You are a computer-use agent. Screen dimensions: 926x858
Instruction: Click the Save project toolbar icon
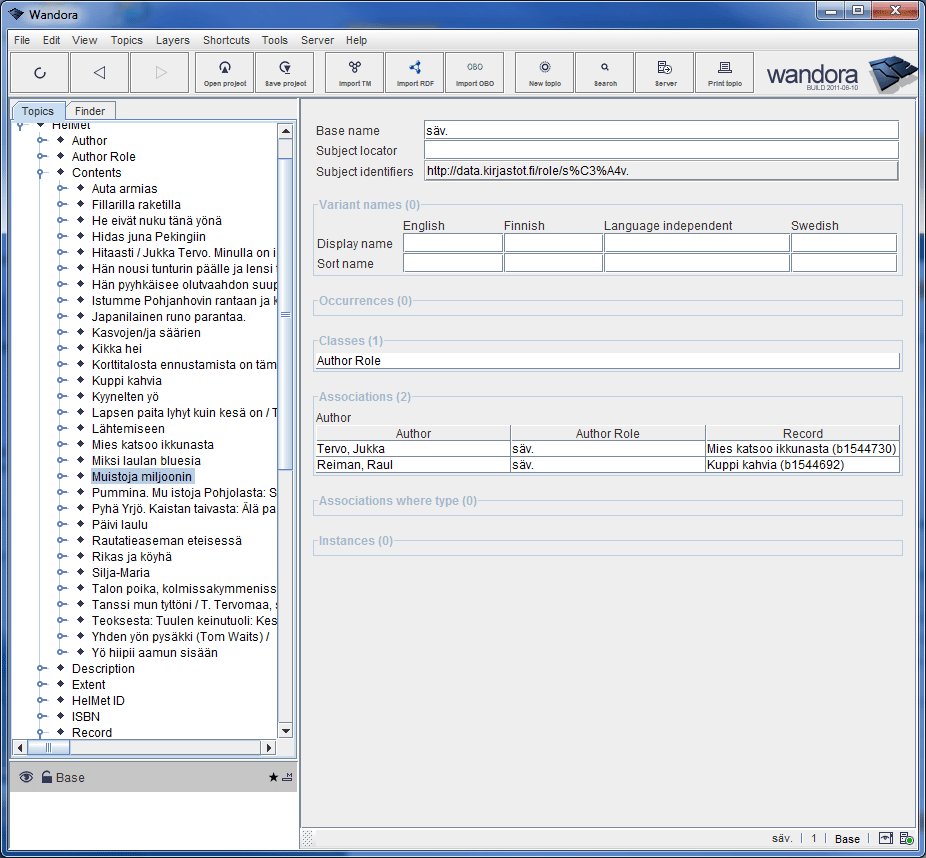[x=285, y=72]
